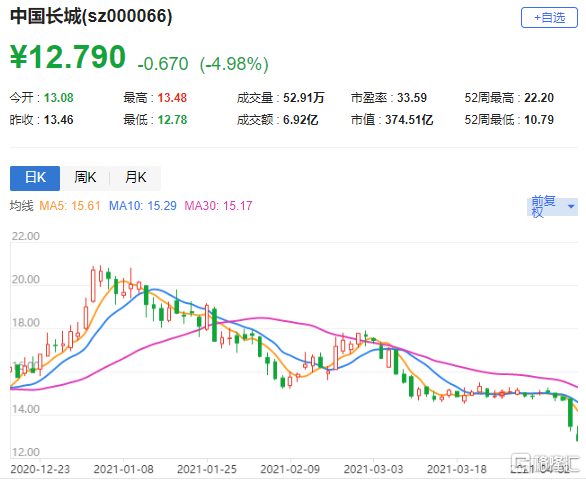Screen dimensions: 586x480
Task: Click the price change -0.670
Action: [163, 64]
